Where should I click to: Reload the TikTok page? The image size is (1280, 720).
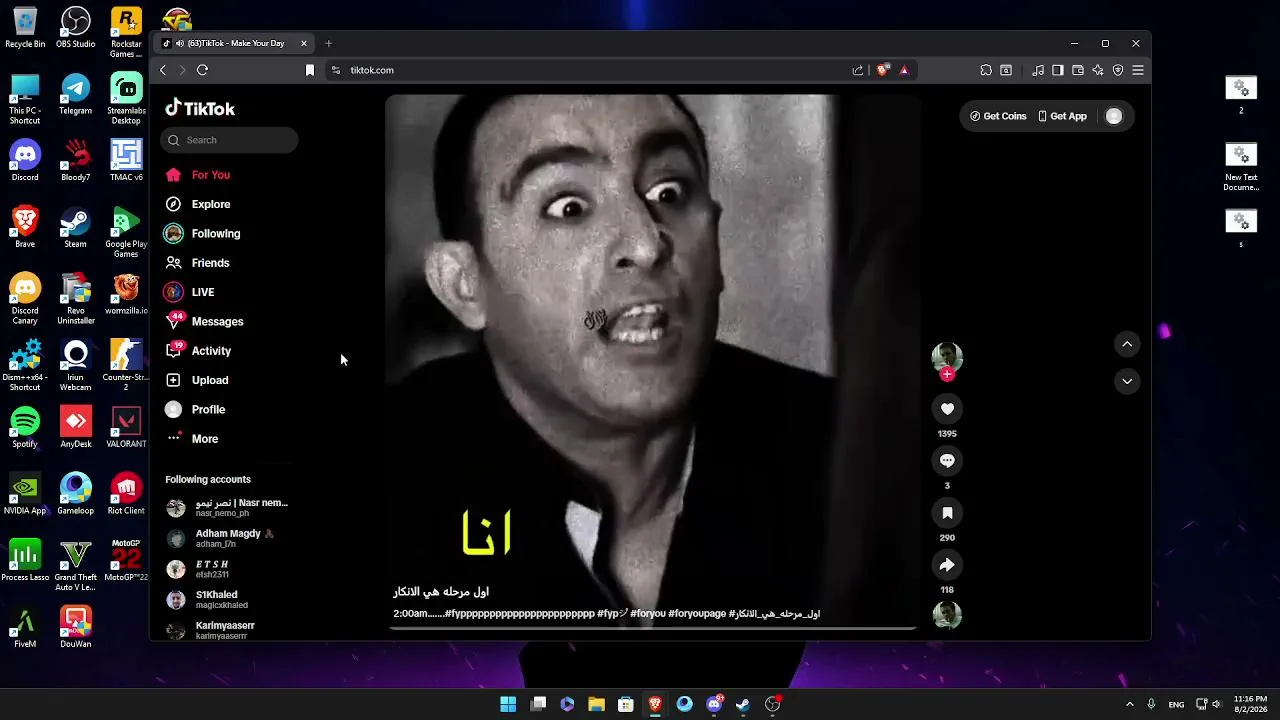tap(202, 70)
